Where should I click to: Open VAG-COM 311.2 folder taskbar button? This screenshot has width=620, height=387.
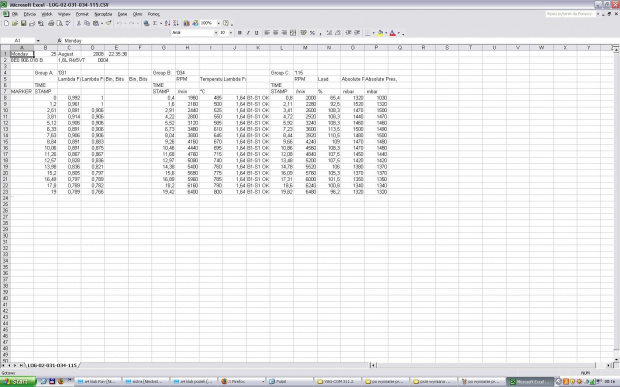[338, 381]
